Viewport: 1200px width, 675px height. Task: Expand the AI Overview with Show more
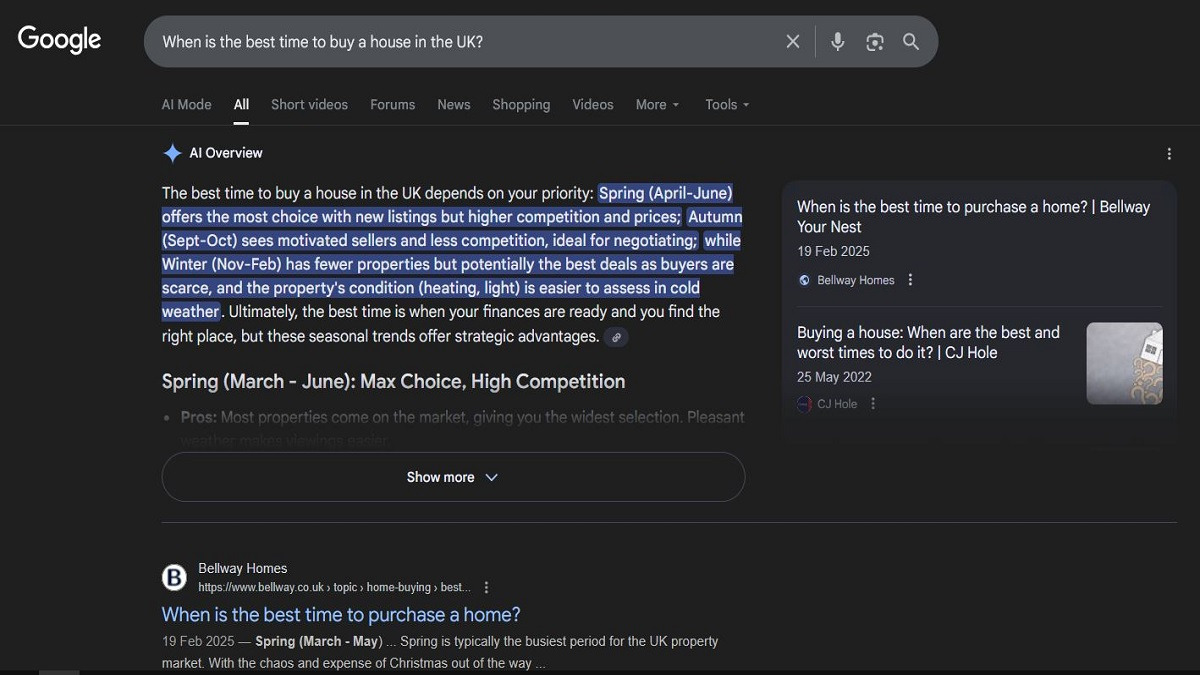click(453, 477)
